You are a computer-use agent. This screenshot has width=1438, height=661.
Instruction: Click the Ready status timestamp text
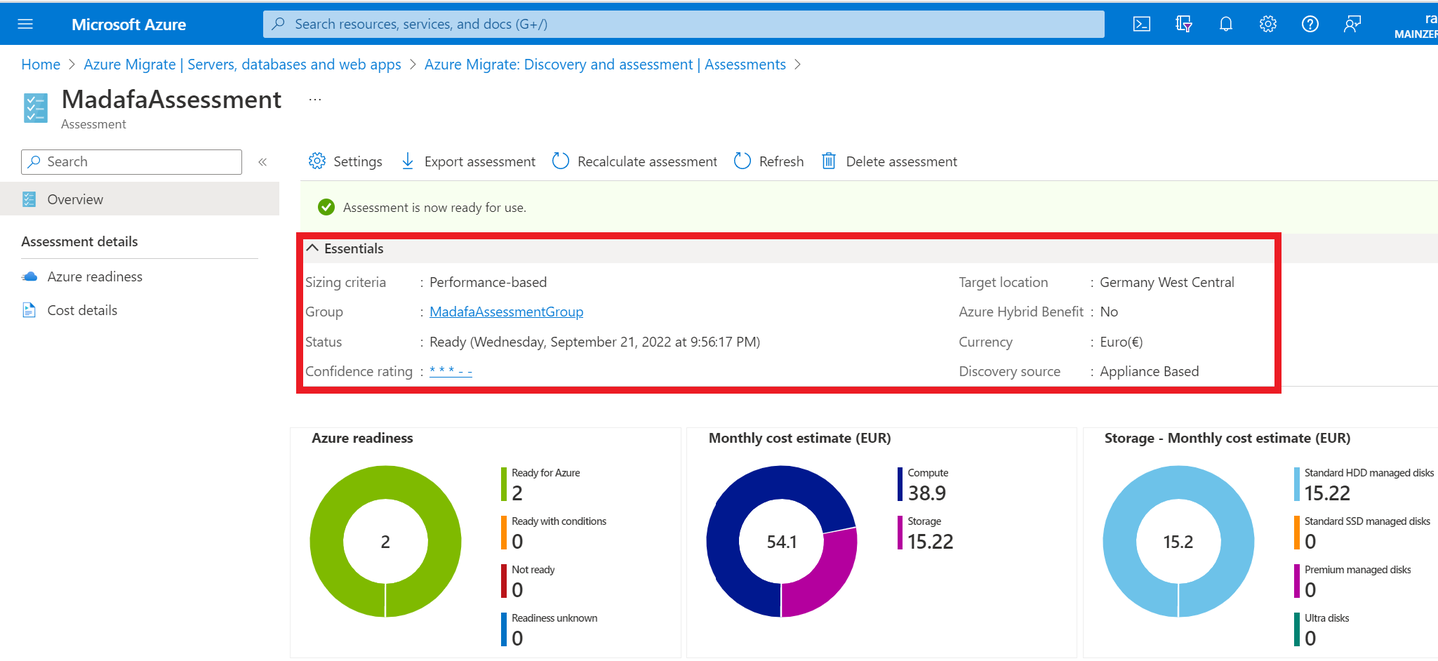(595, 342)
